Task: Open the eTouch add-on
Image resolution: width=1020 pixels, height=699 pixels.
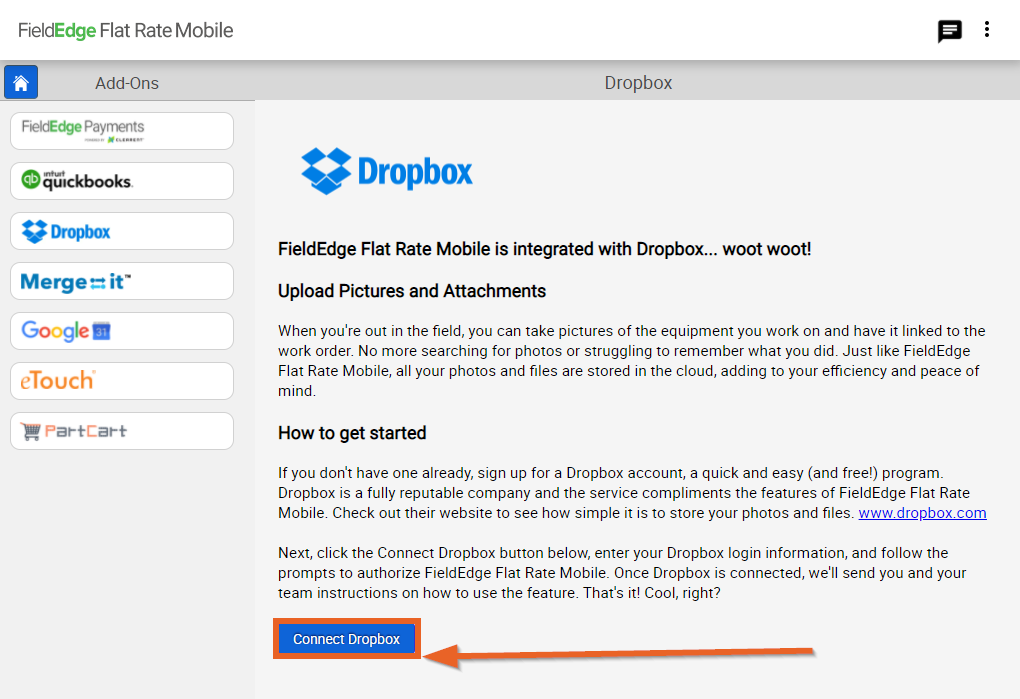Action: [x=121, y=381]
